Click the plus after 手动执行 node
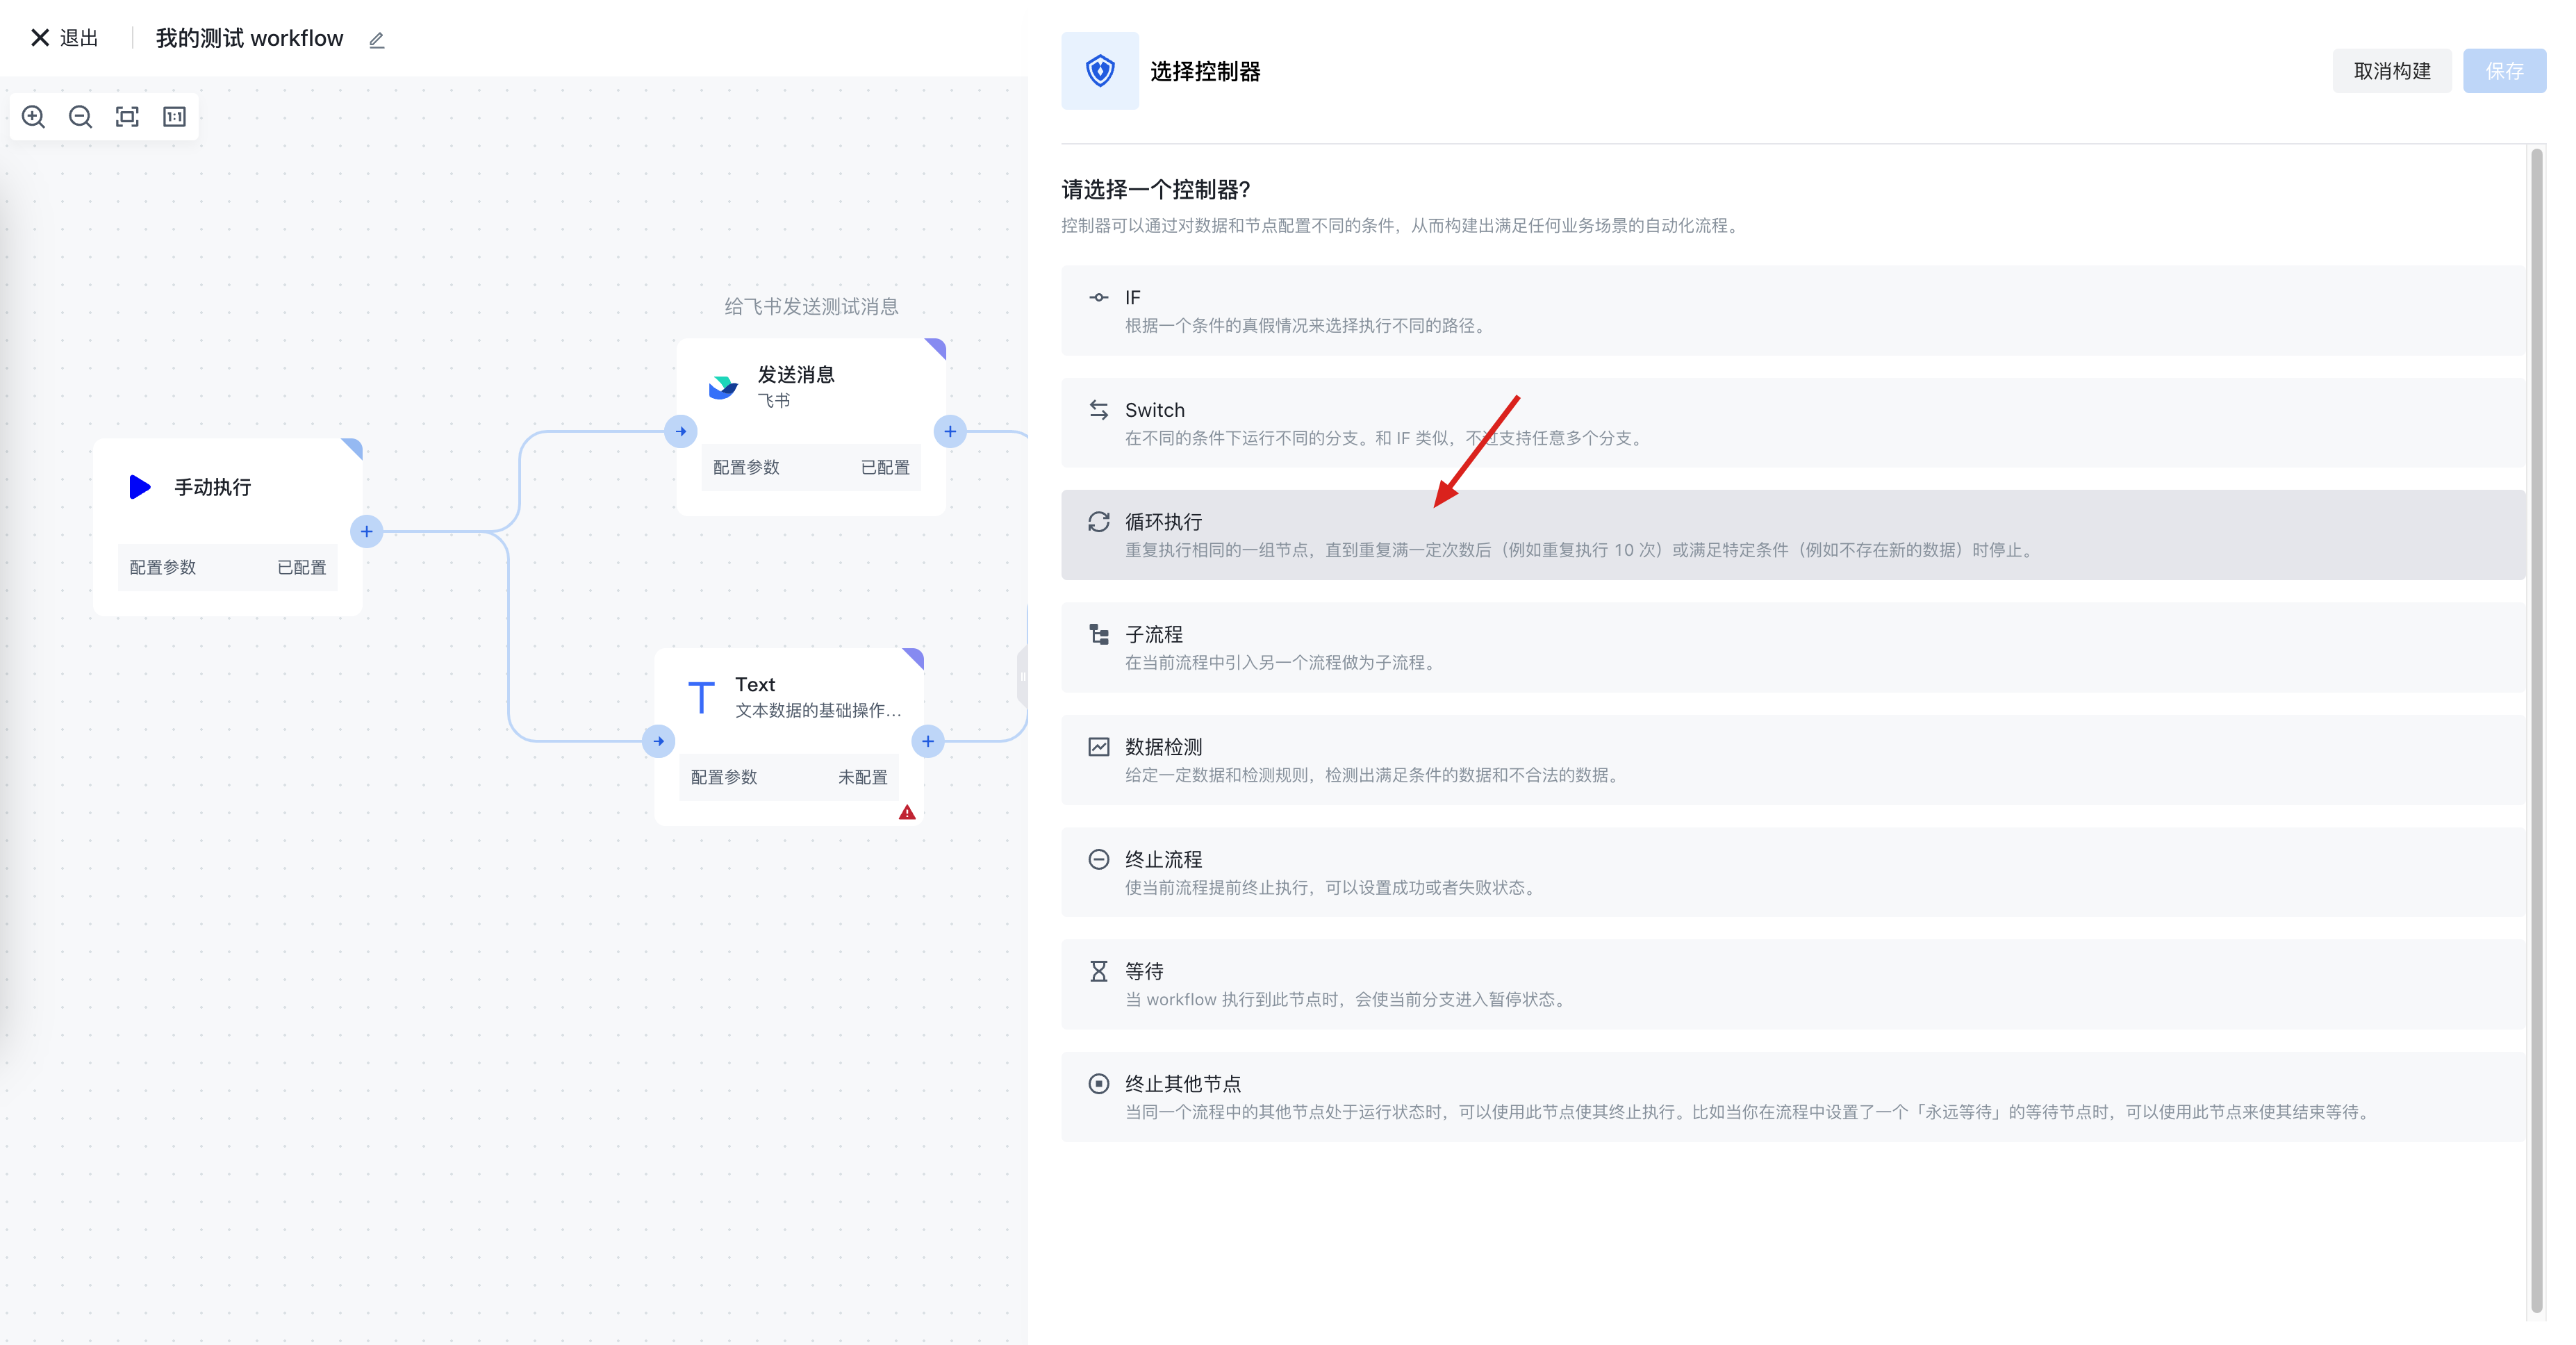The height and width of the screenshot is (1345, 2576). [367, 532]
